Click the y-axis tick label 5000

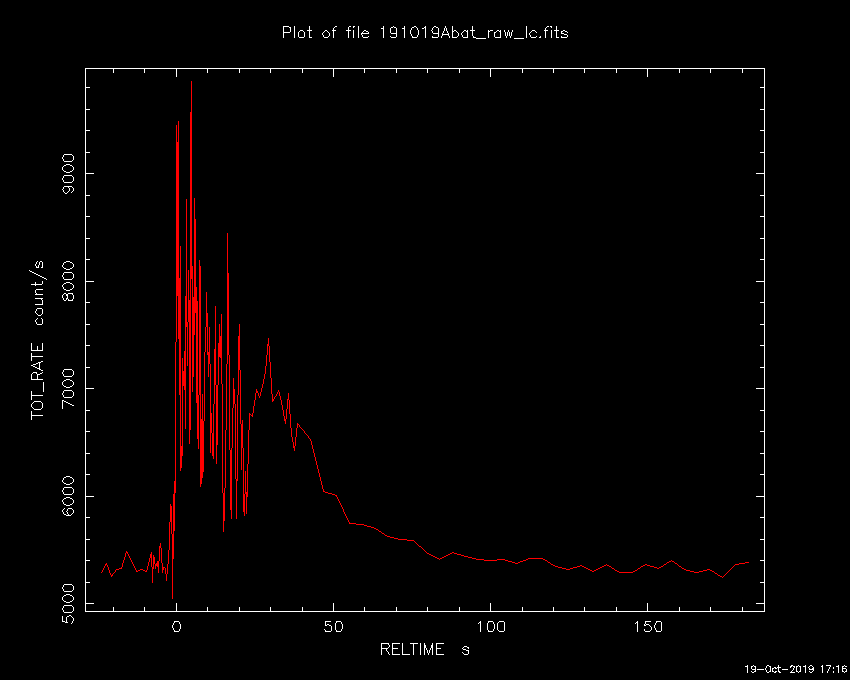(x=68, y=604)
